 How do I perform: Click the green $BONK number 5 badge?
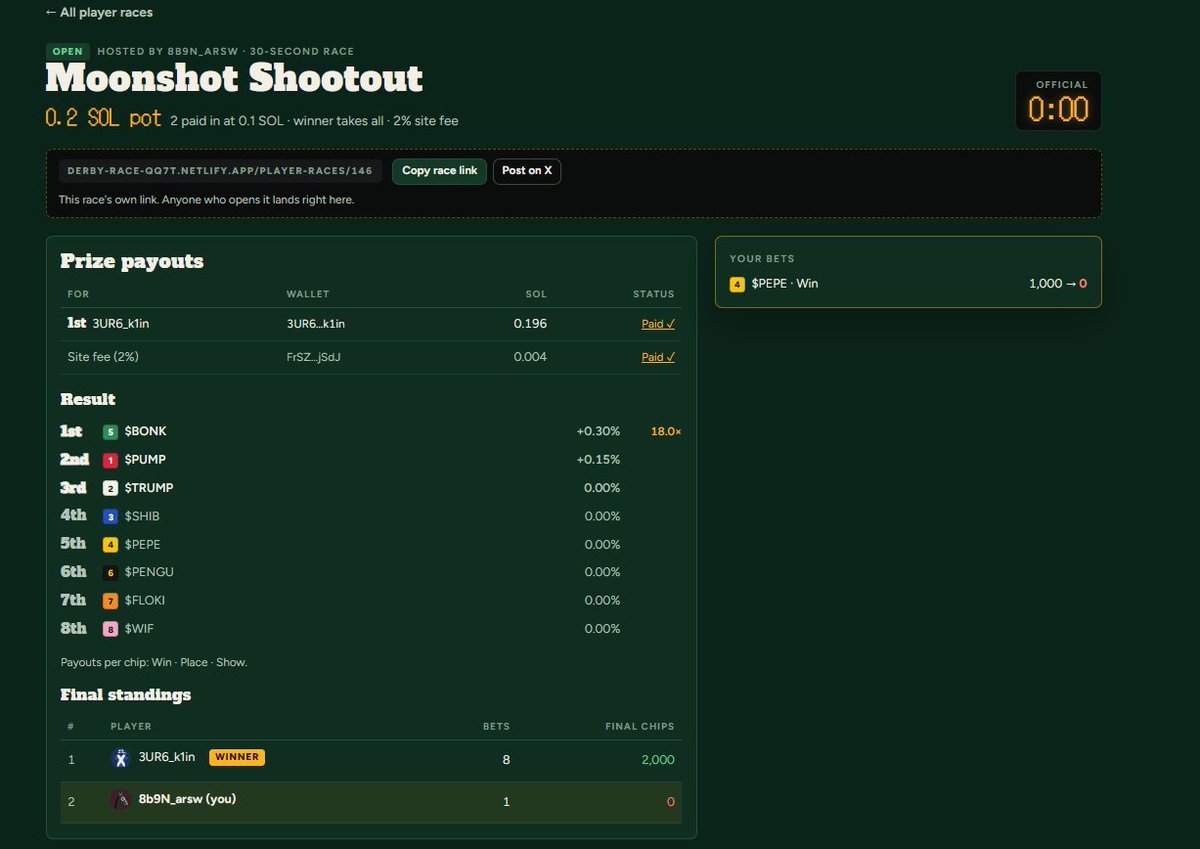tap(110, 432)
